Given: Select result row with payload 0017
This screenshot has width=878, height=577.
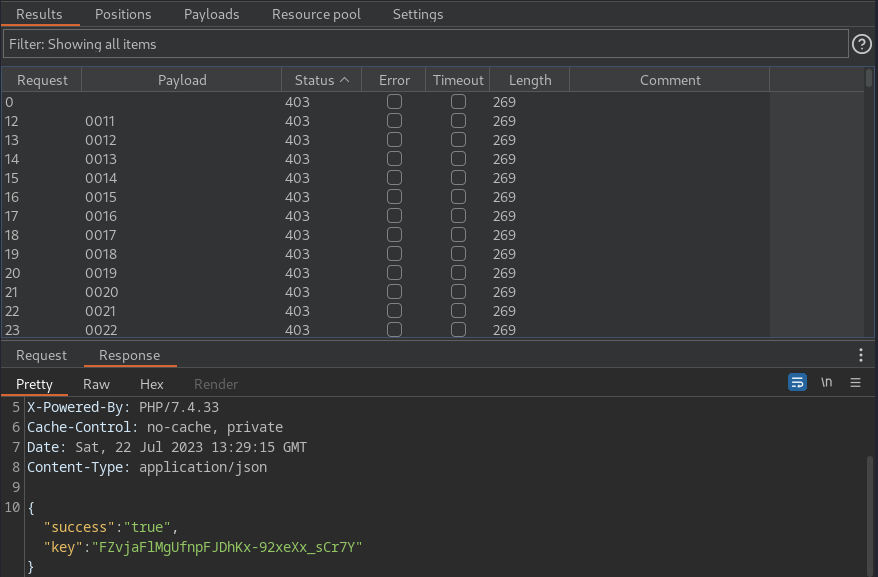Looking at the screenshot, I should [x=386, y=235].
